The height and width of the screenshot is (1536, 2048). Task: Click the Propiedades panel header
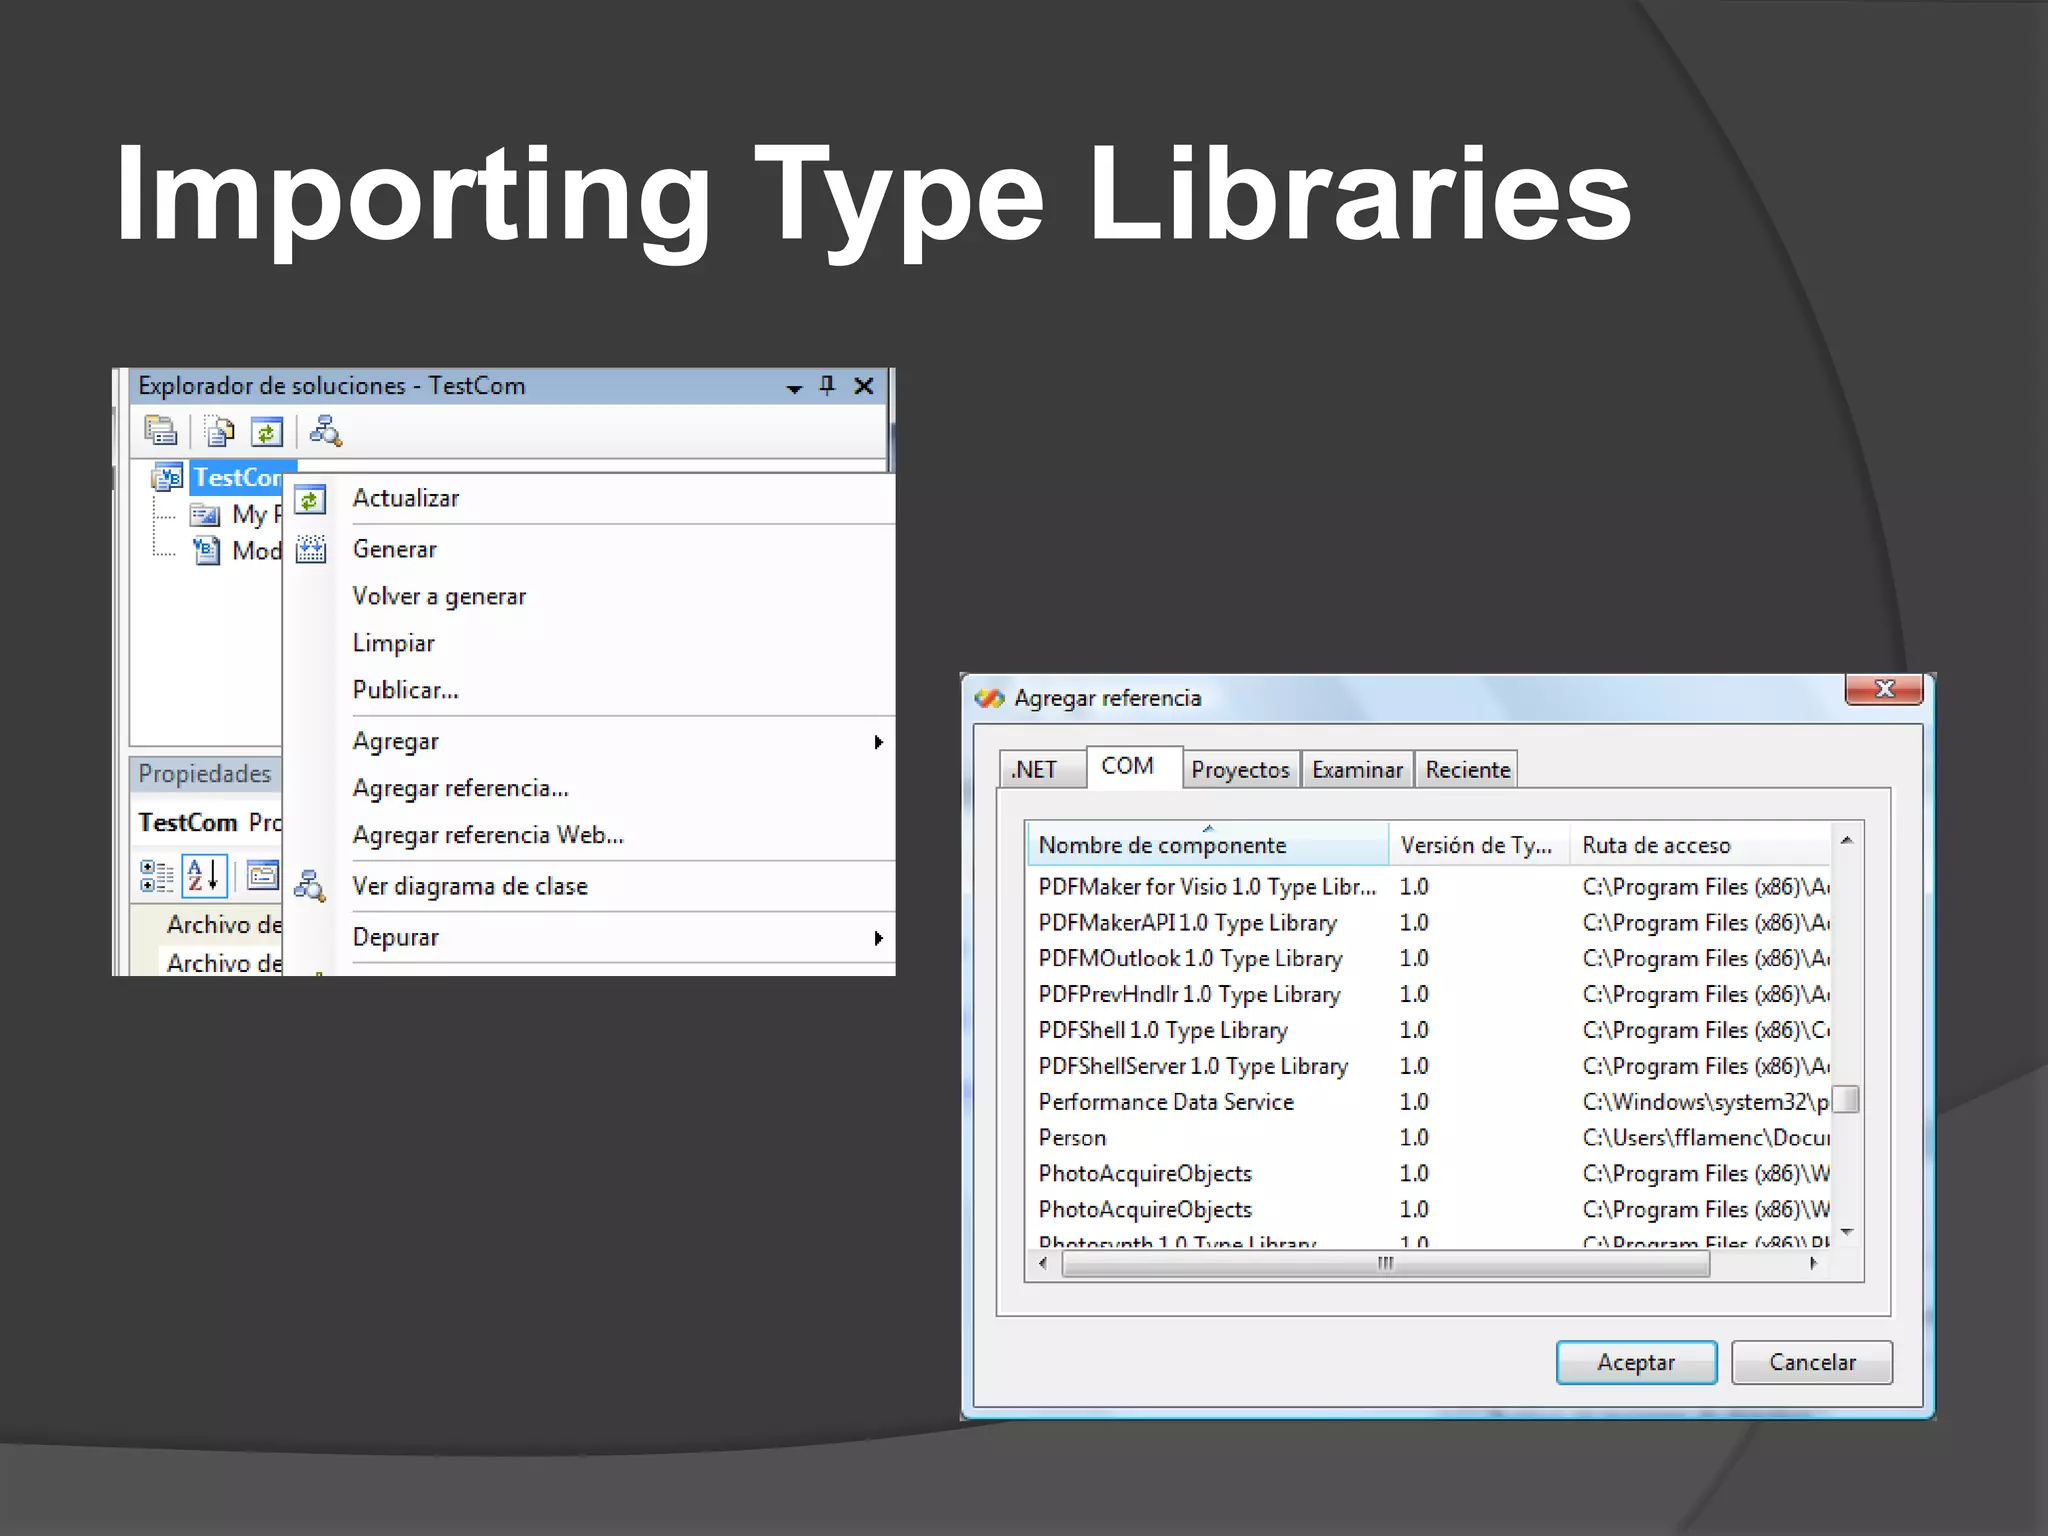pyautogui.click(x=206, y=774)
